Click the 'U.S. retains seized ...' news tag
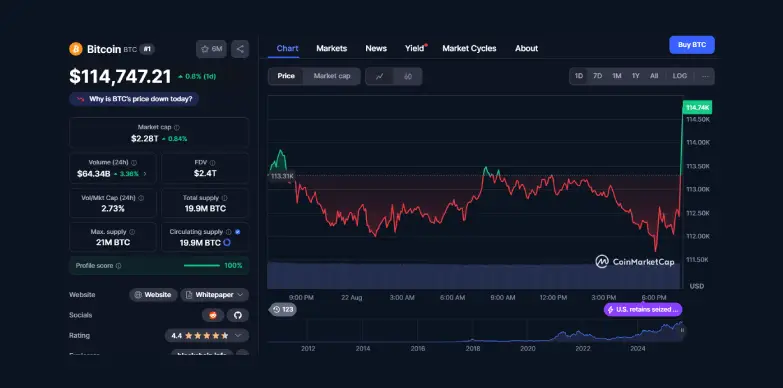This screenshot has width=783, height=388. click(x=643, y=310)
